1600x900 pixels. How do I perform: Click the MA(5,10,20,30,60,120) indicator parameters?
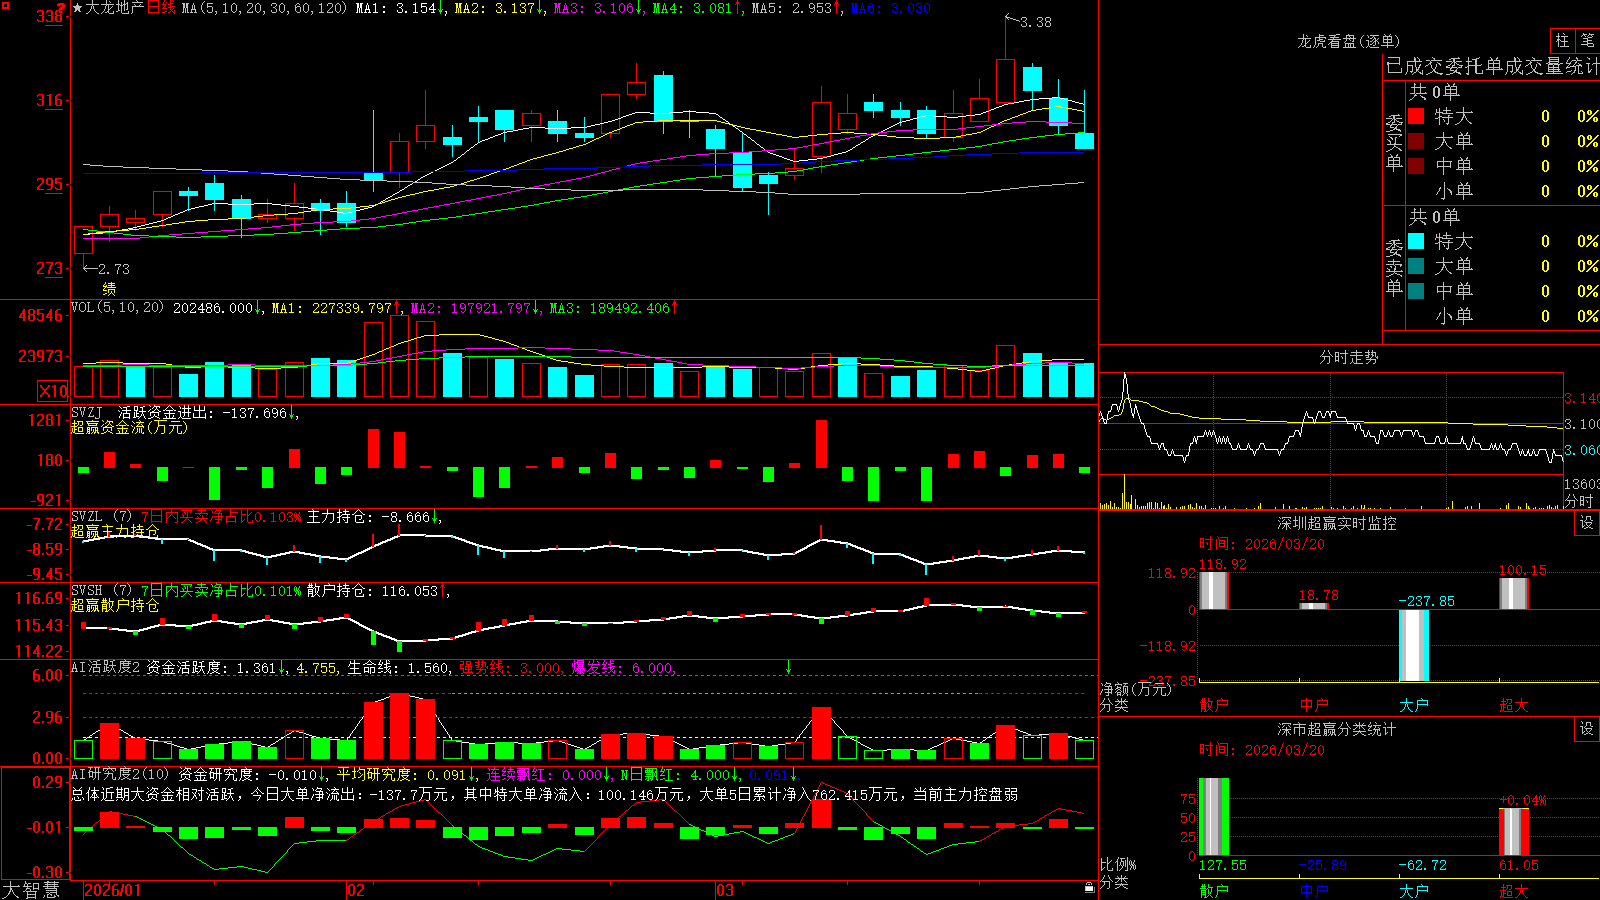tap(265, 8)
